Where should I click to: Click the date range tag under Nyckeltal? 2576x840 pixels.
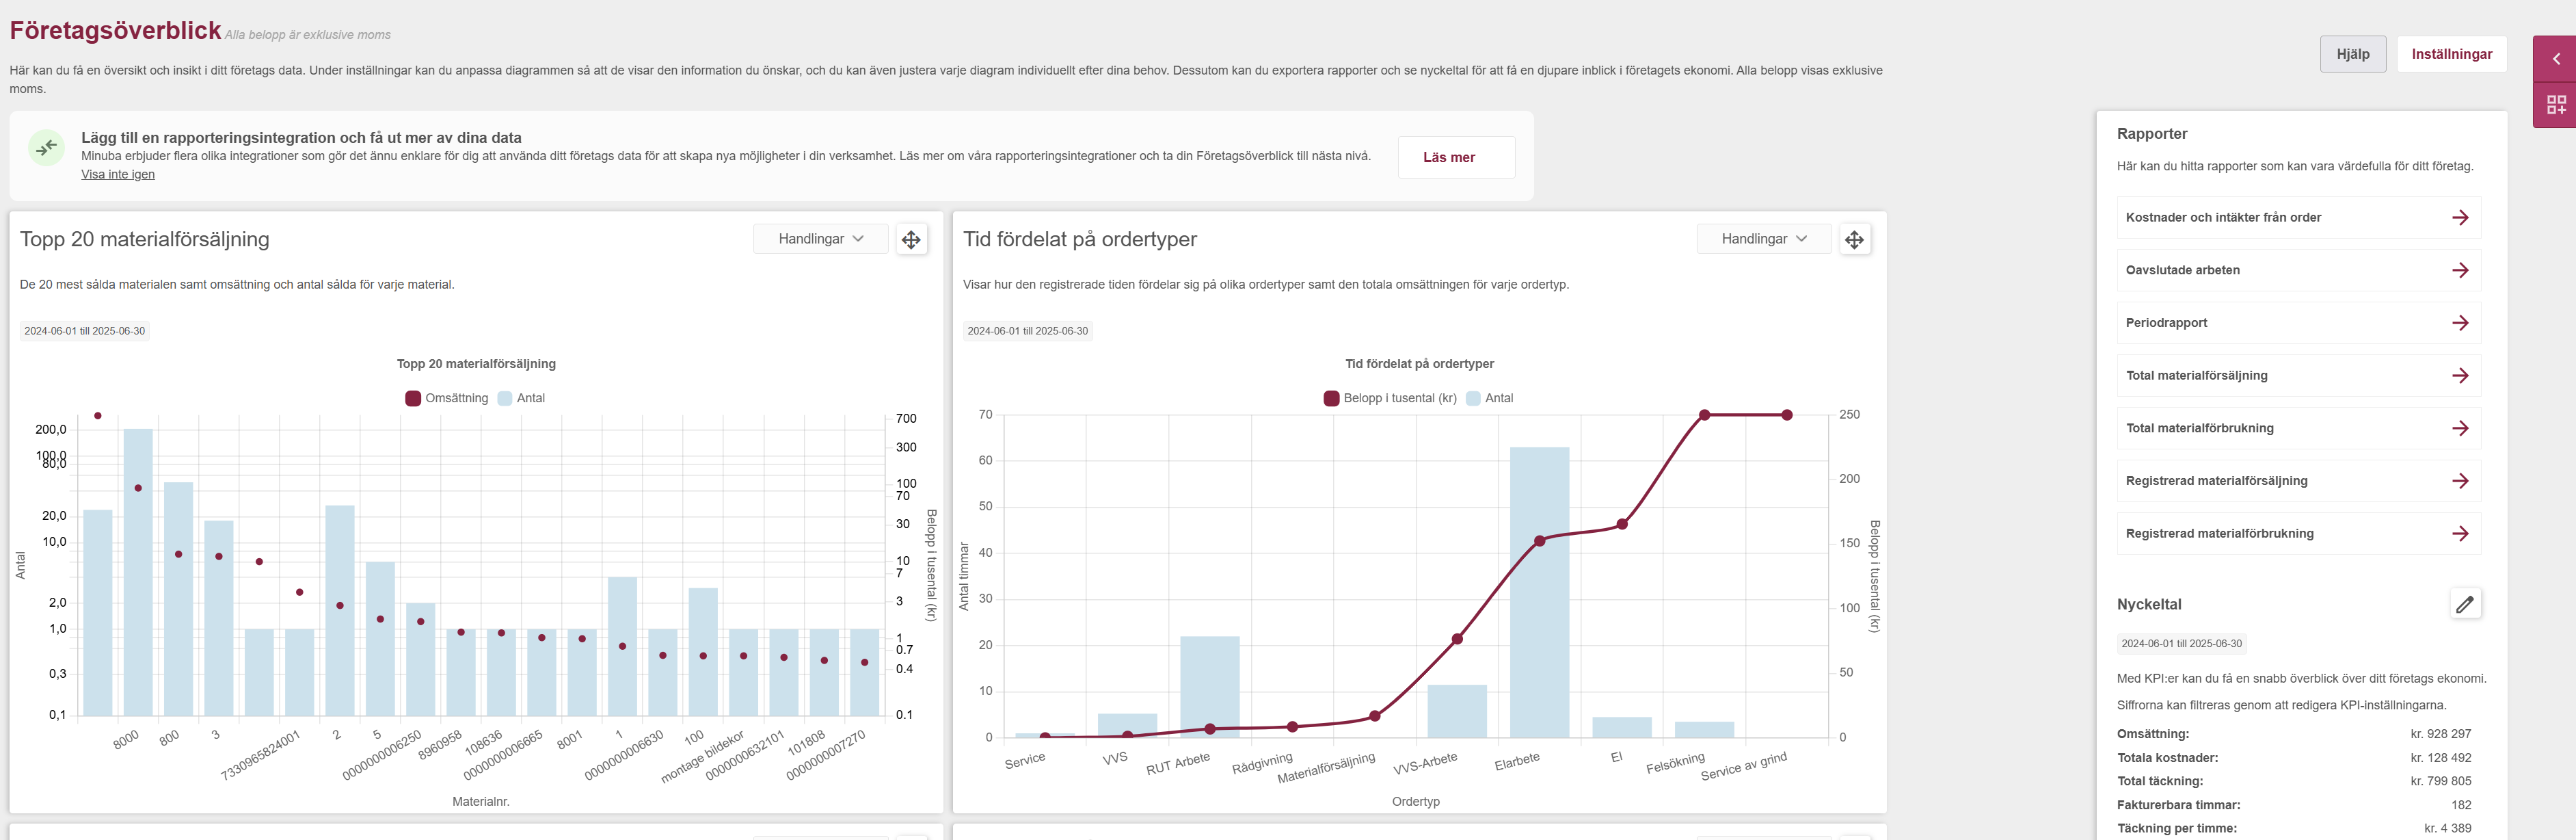(2181, 644)
